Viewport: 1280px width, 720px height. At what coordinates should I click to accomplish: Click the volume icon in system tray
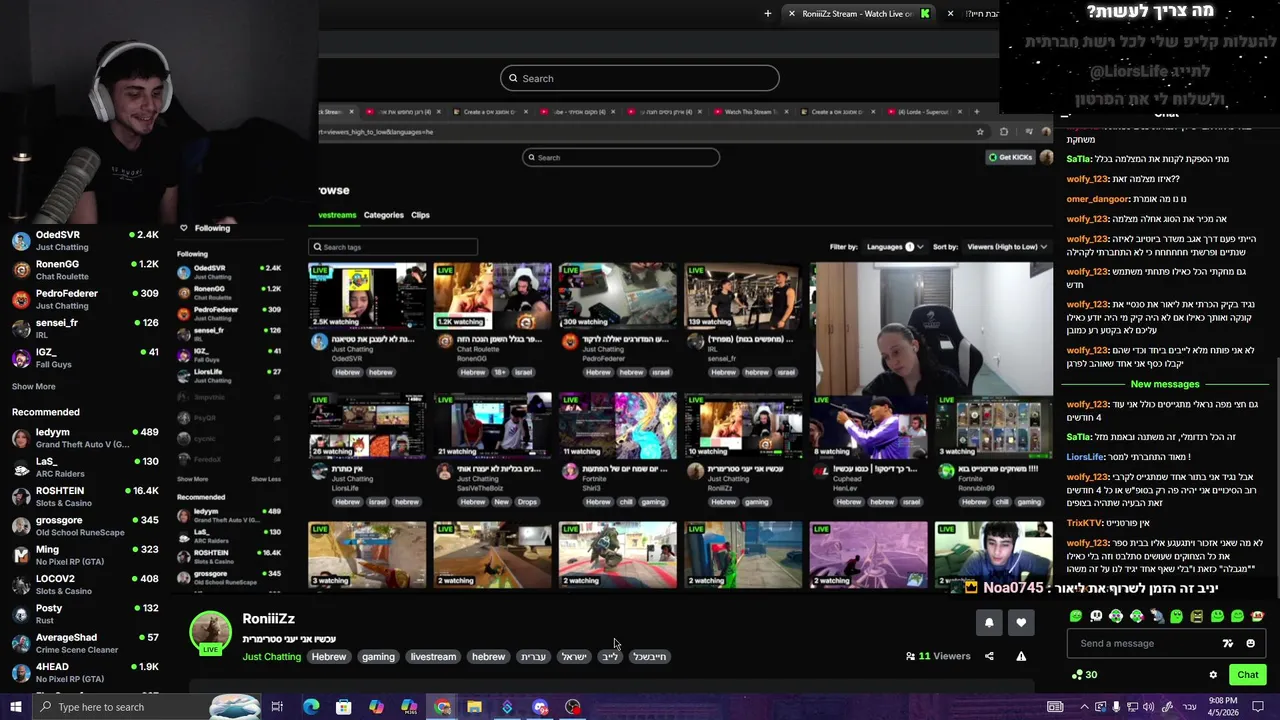click(1149, 707)
